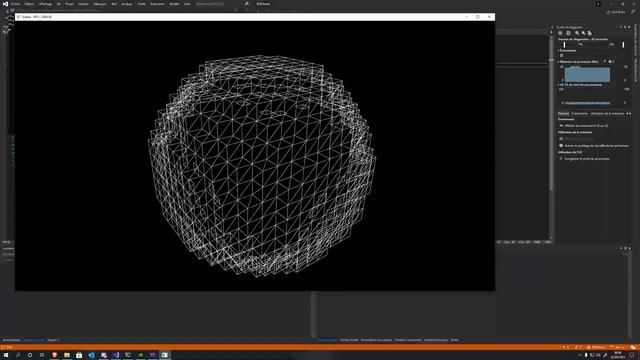Collapse the Événements graph section
This screenshot has width=640, height=360.
pos(559,51)
